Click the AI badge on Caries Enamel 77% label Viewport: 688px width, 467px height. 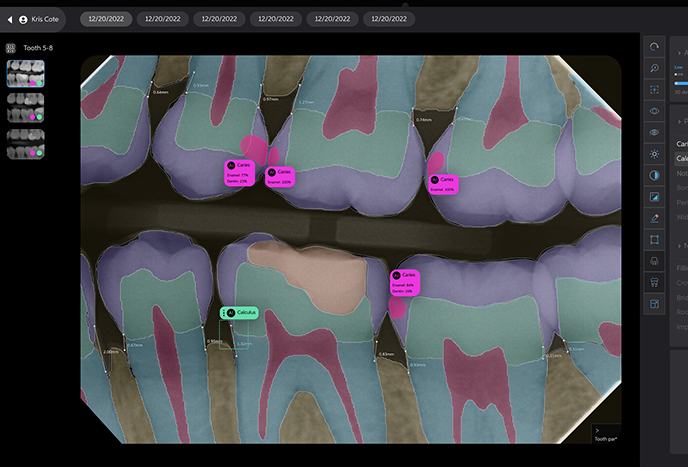tap(231, 165)
